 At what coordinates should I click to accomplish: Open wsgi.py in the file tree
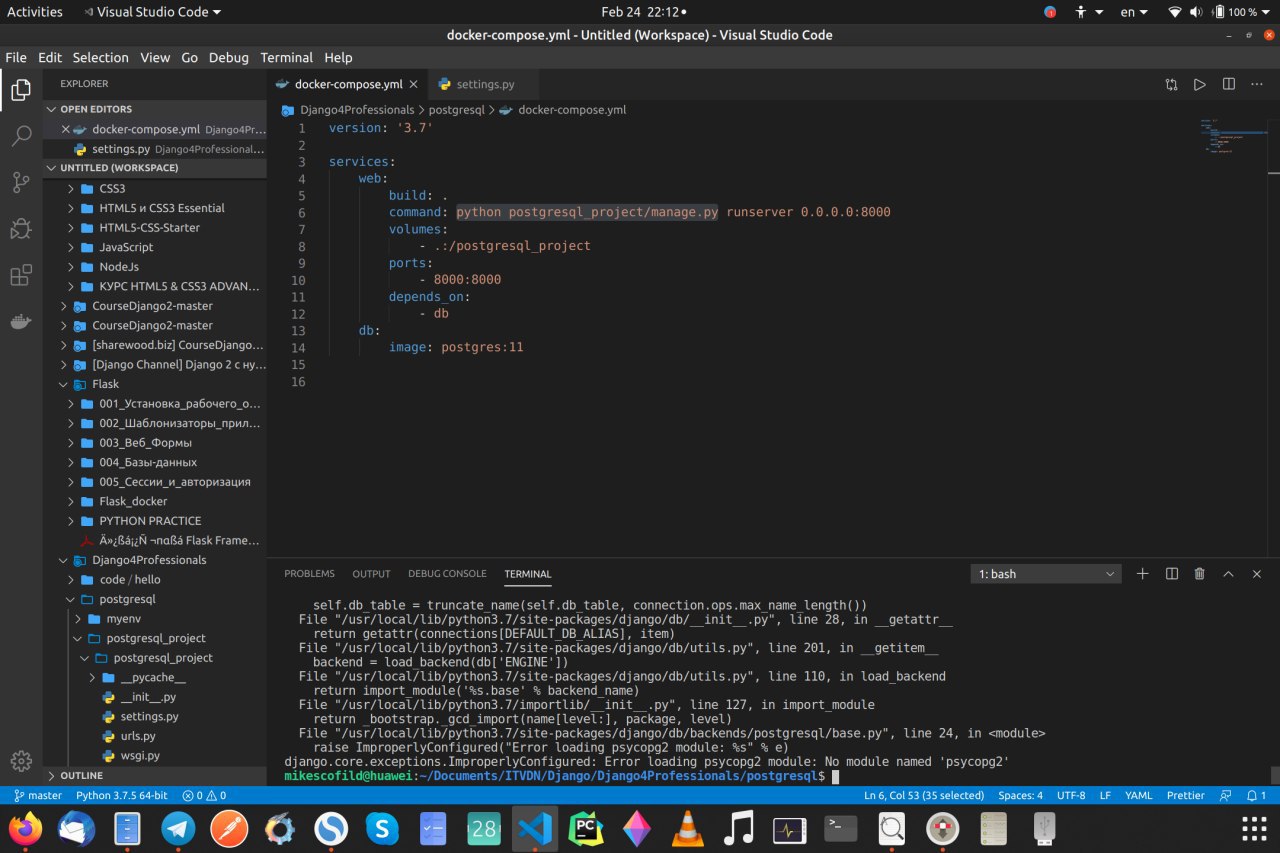[140, 755]
